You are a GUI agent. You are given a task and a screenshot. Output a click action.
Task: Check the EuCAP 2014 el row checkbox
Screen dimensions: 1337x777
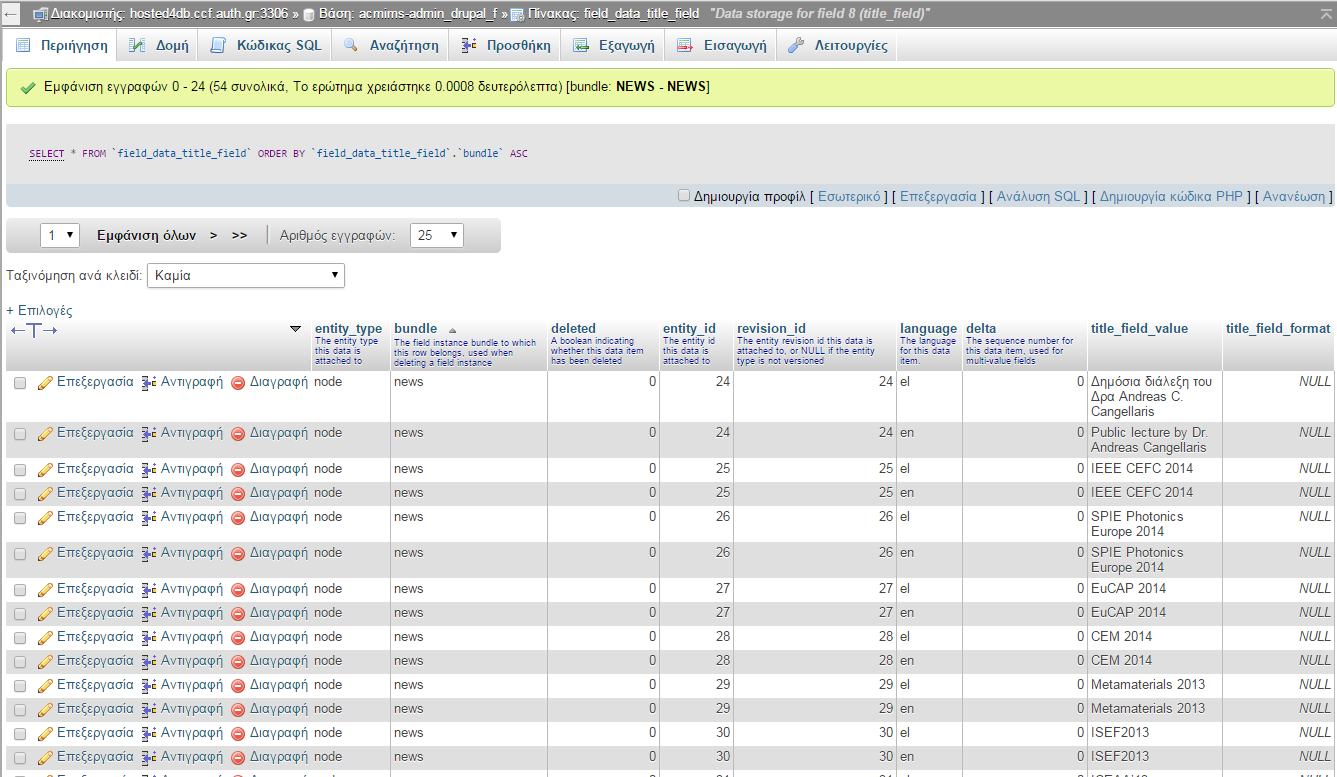[20, 590]
